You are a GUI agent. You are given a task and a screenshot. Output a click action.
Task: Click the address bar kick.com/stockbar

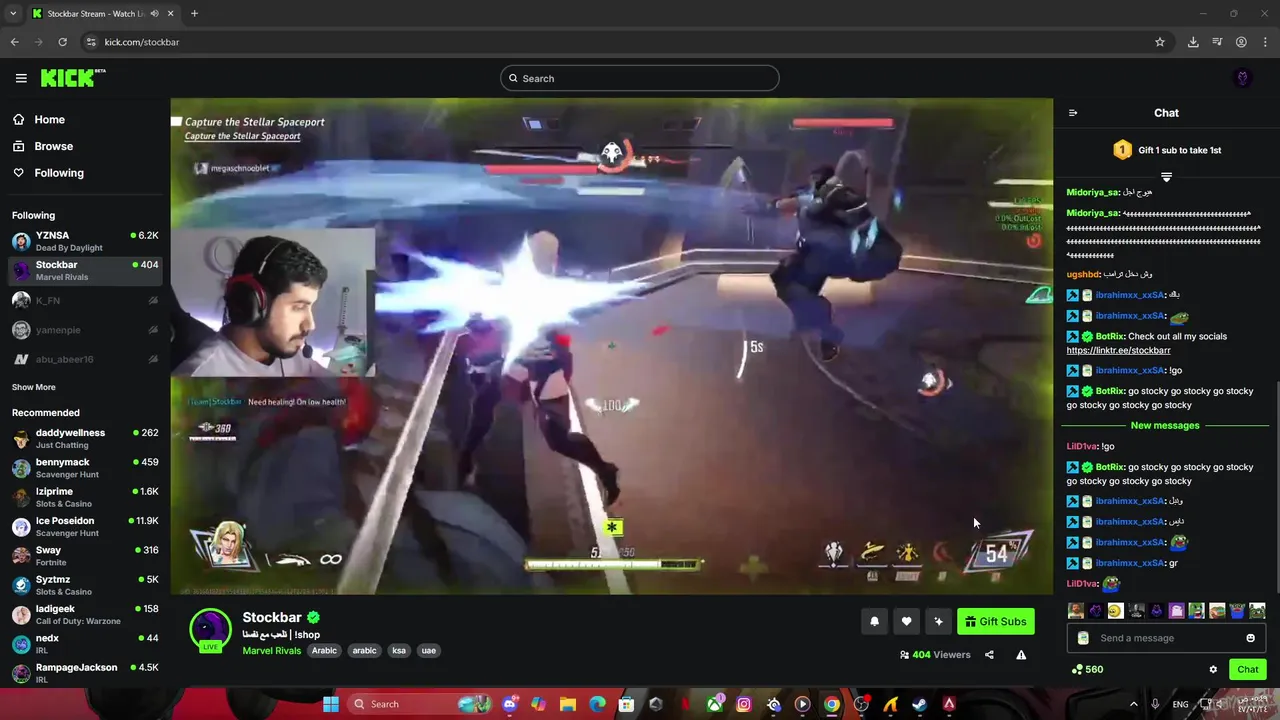(142, 42)
